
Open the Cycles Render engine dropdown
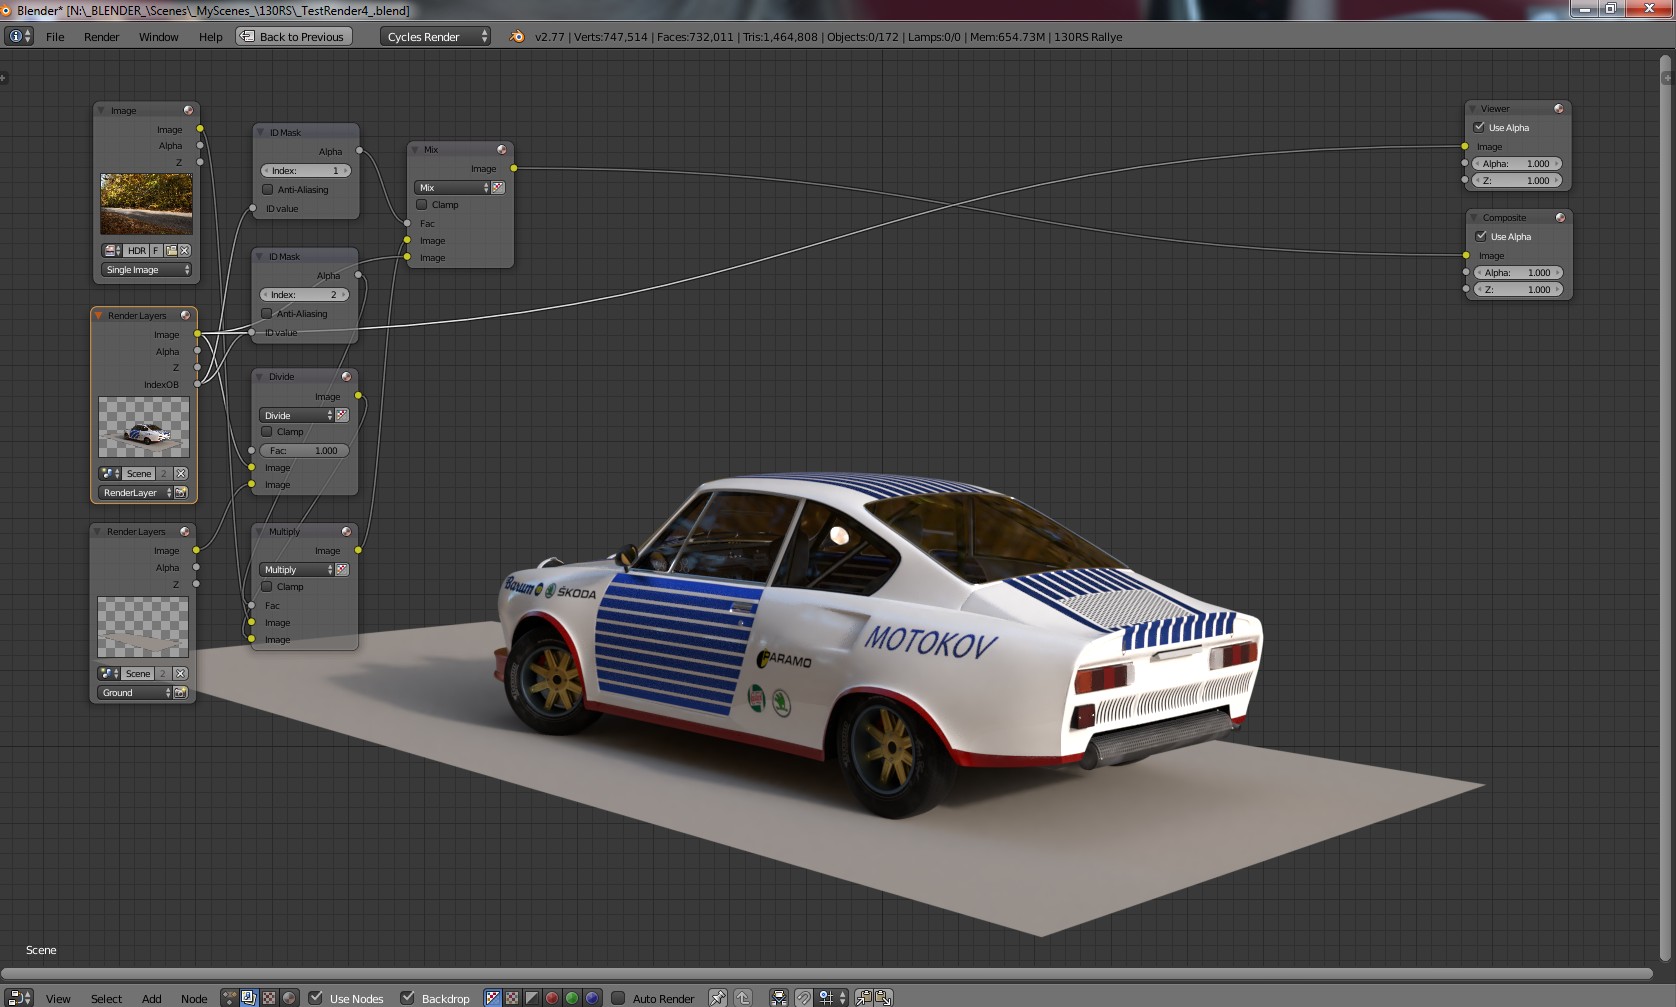click(435, 37)
